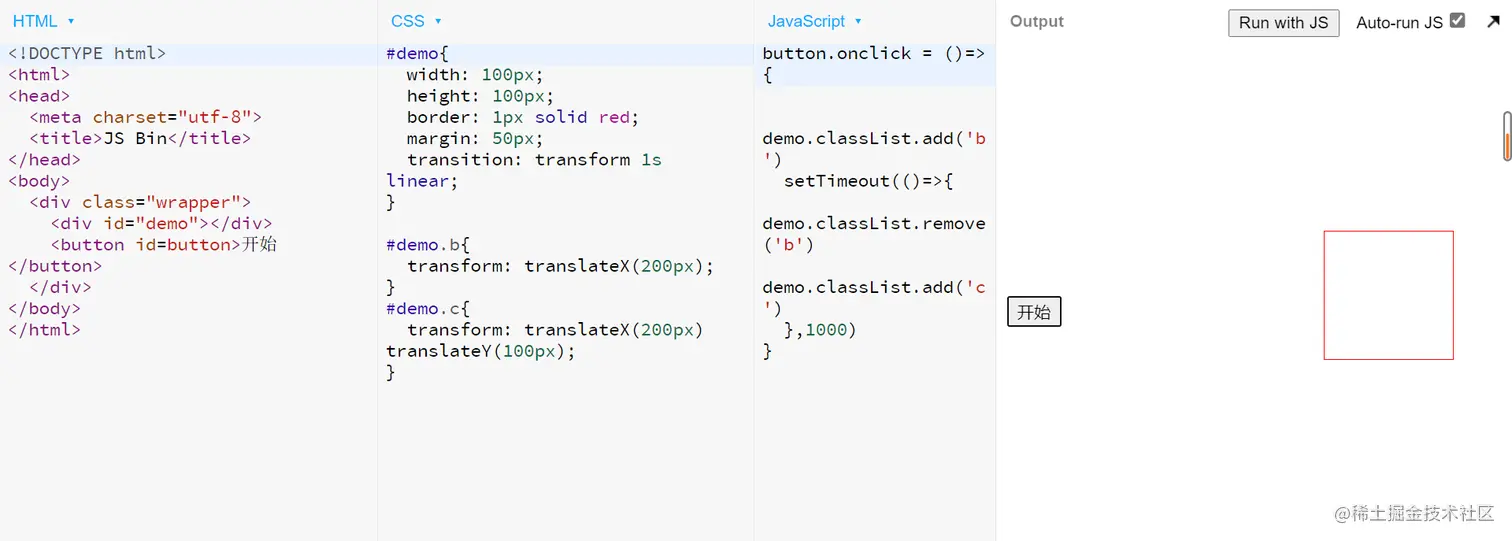Click the div class="wrapper" line

point(140,202)
